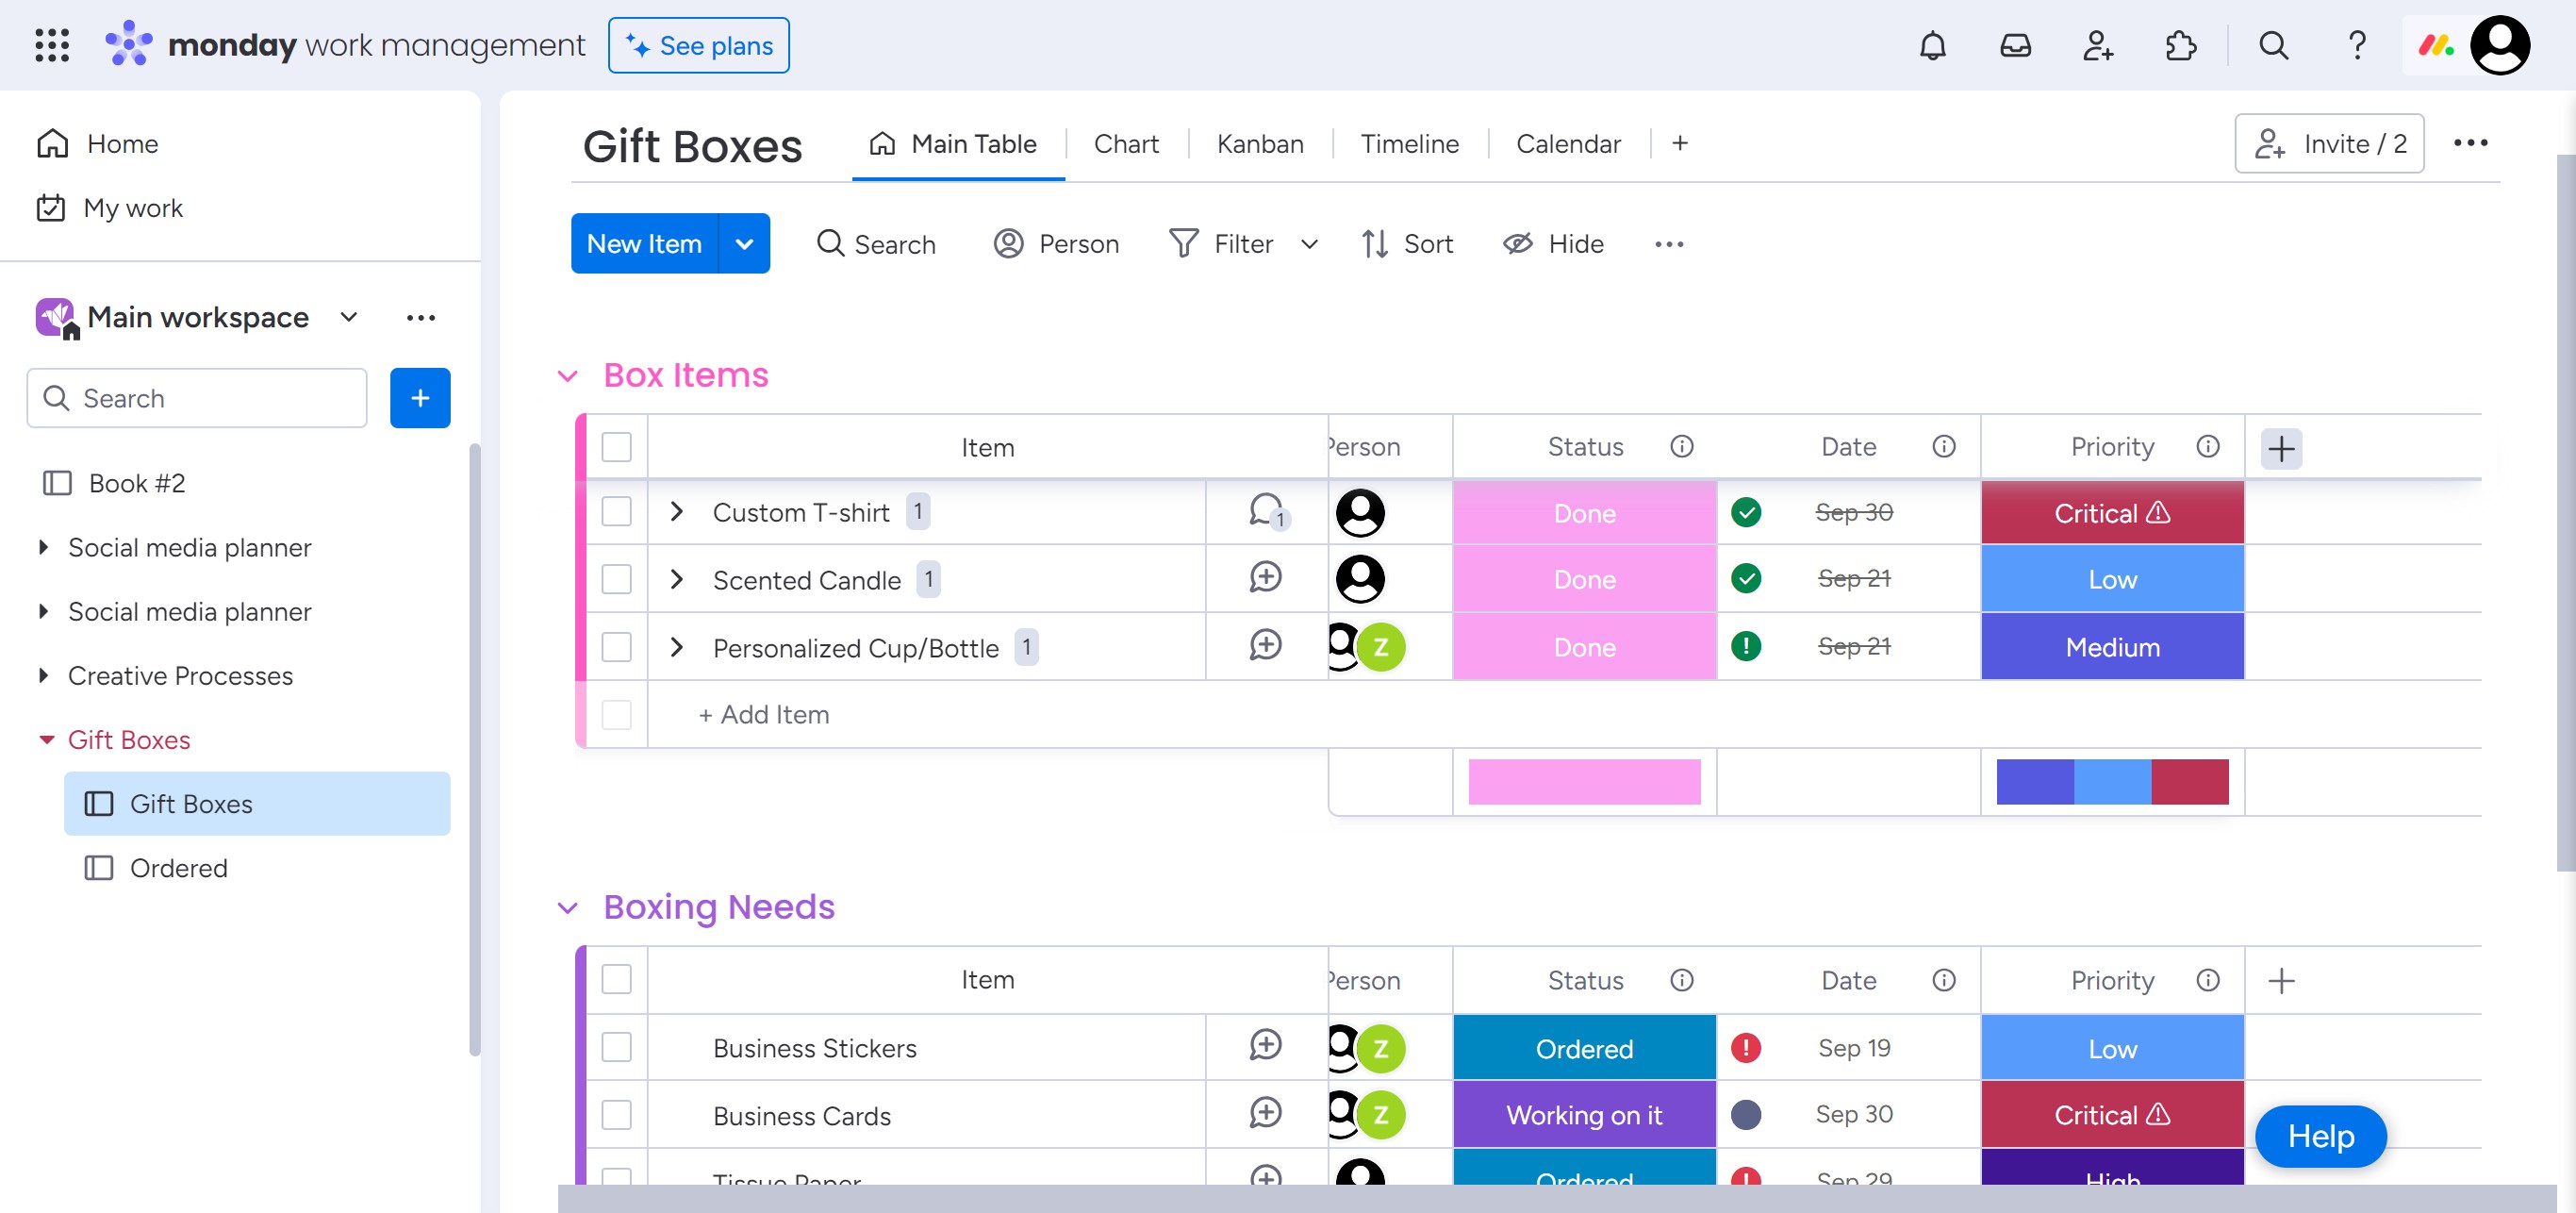Click the workspace search field
The width and height of the screenshot is (2576, 1213).
197,398
